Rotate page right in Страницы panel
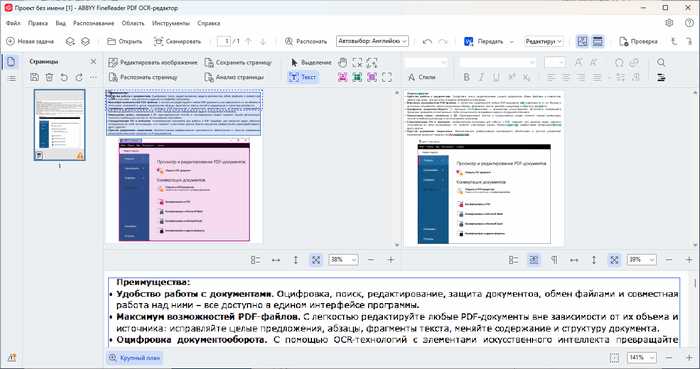700x369 pixels. (79, 77)
